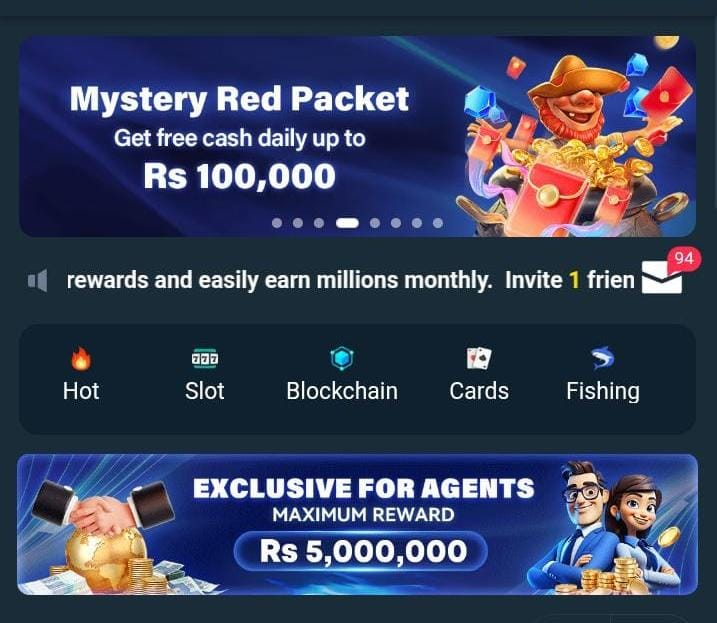The height and width of the screenshot is (623, 717).
Task: Open the mail envelope with 94 badge
Action: click(x=662, y=277)
